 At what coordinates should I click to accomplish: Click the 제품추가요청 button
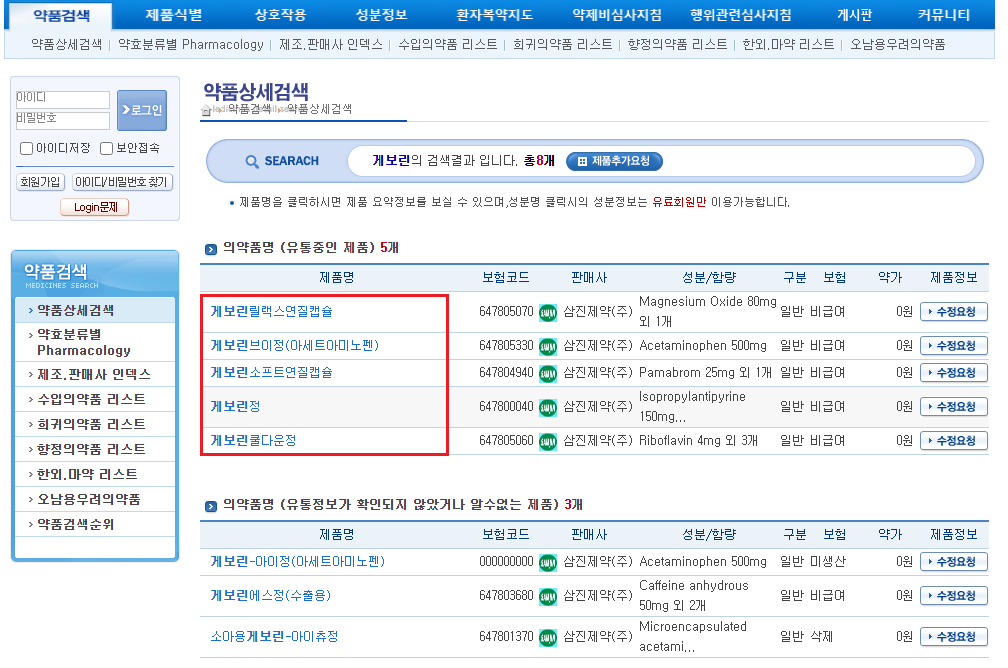614,161
